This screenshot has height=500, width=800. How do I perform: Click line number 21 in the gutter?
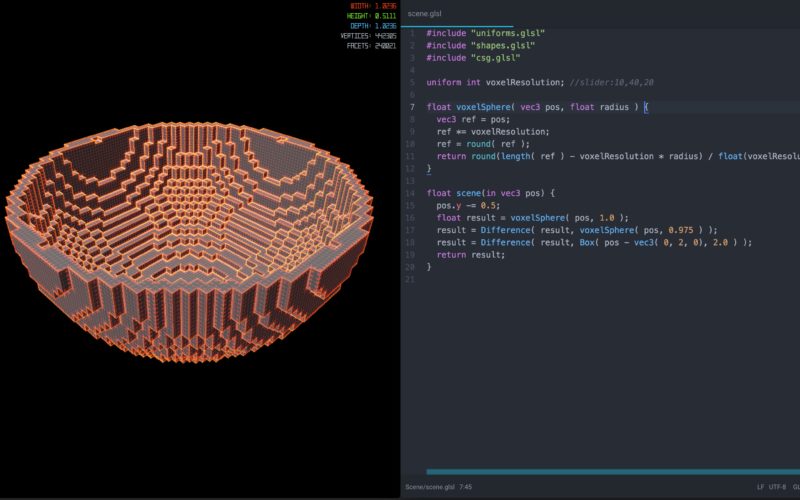(x=410, y=280)
